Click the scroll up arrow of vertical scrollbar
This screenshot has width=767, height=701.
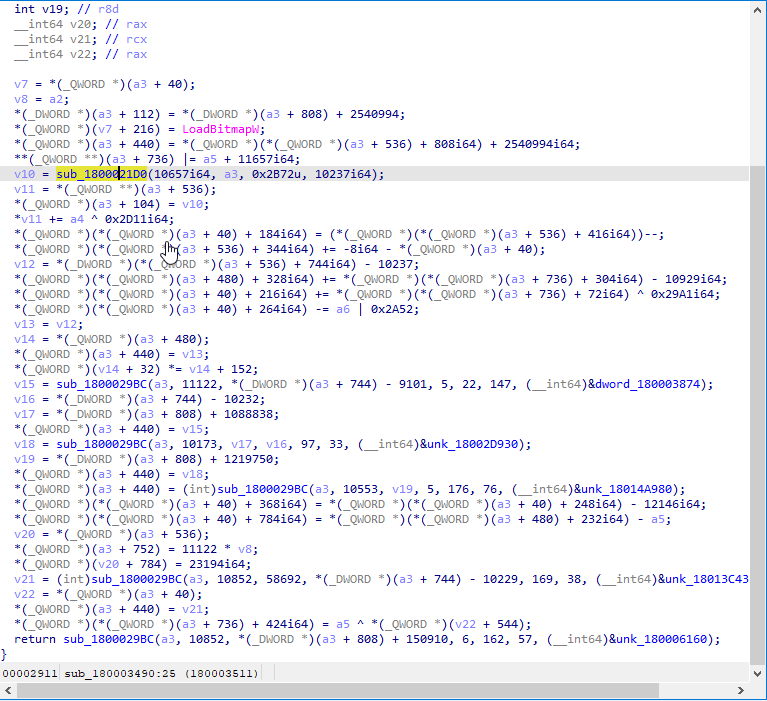(x=758, y=9)
